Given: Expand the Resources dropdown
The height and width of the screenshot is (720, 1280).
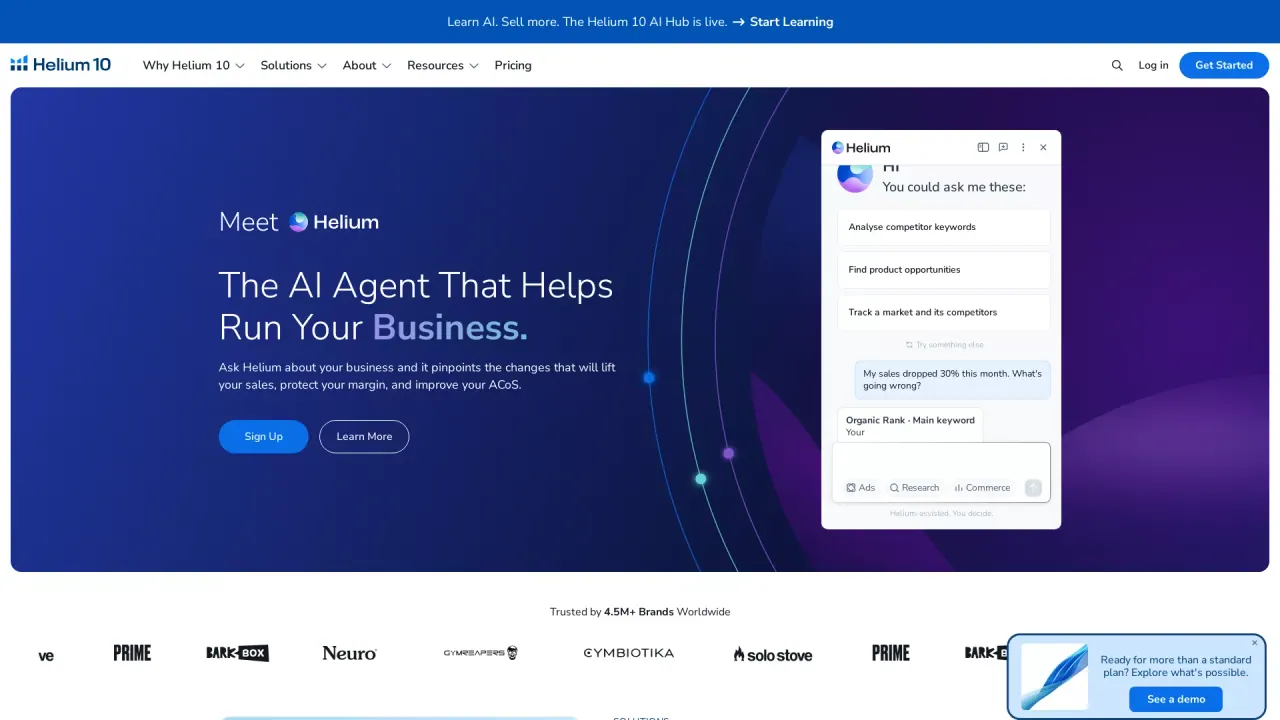Looking at the screenshot, I should click(x=442, y=65).
